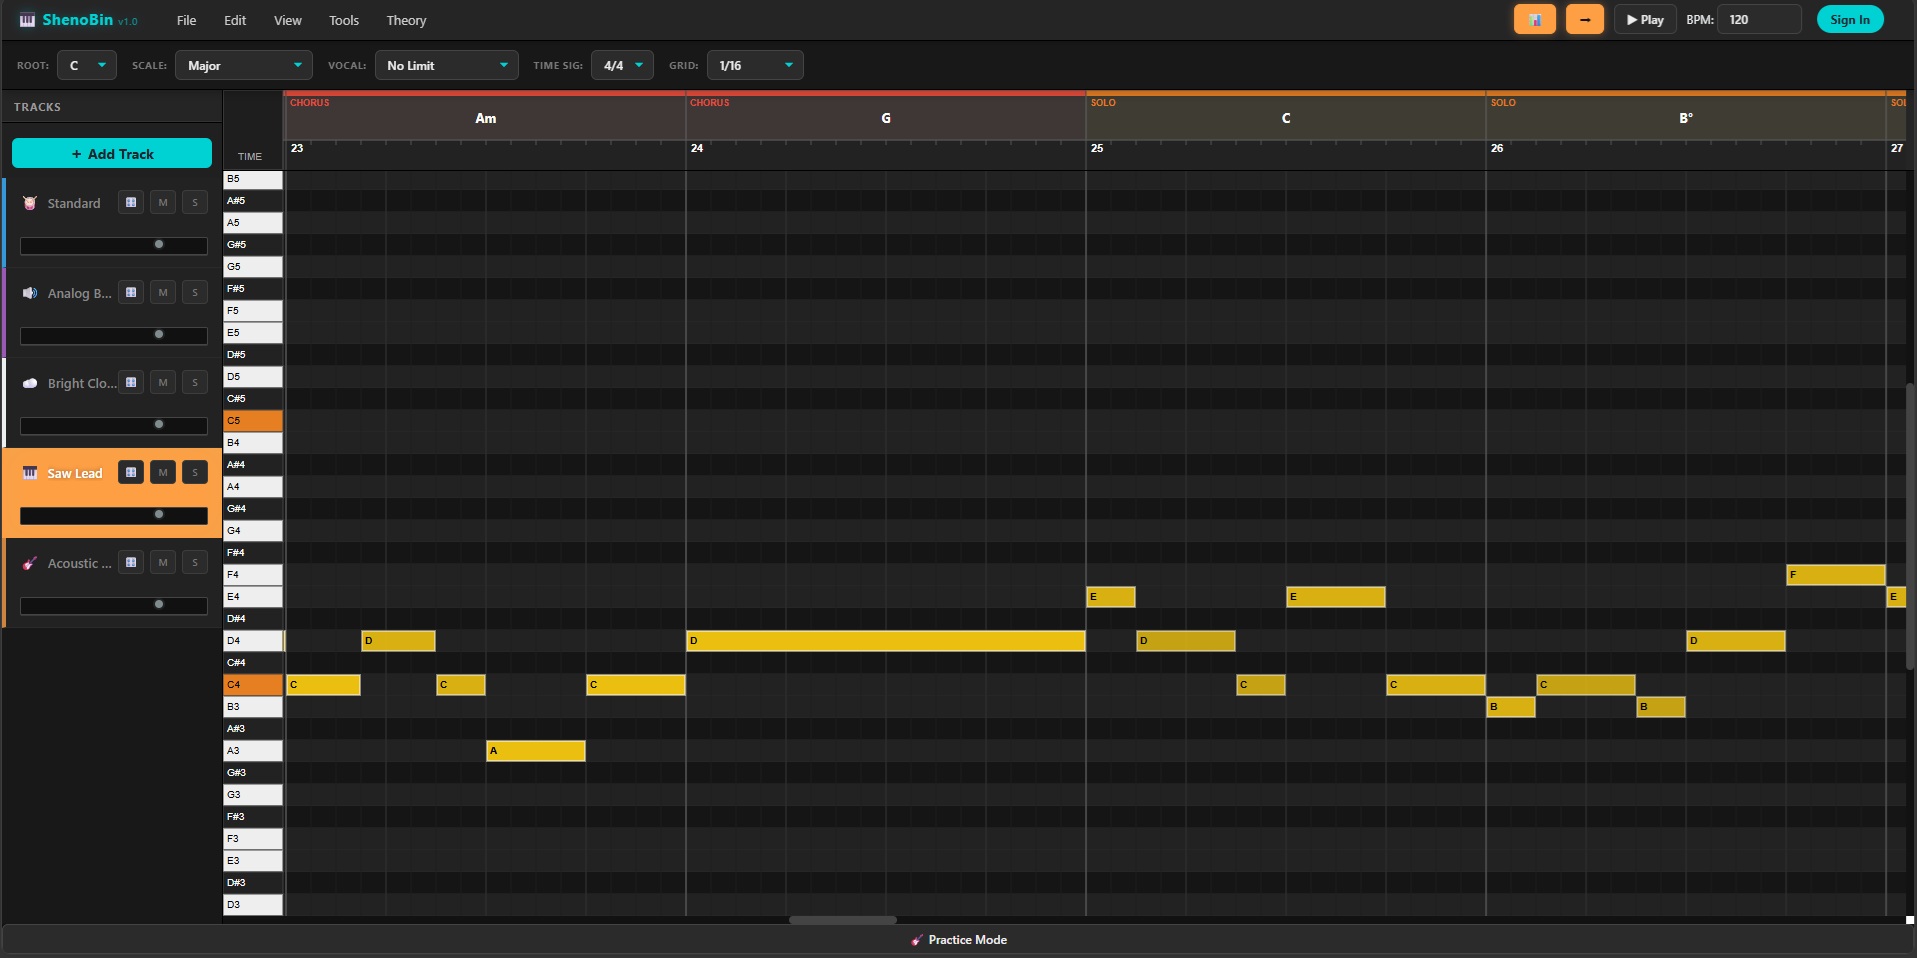
Task: Click the orange bar-chart icon button
Action: click(1535, 19)
